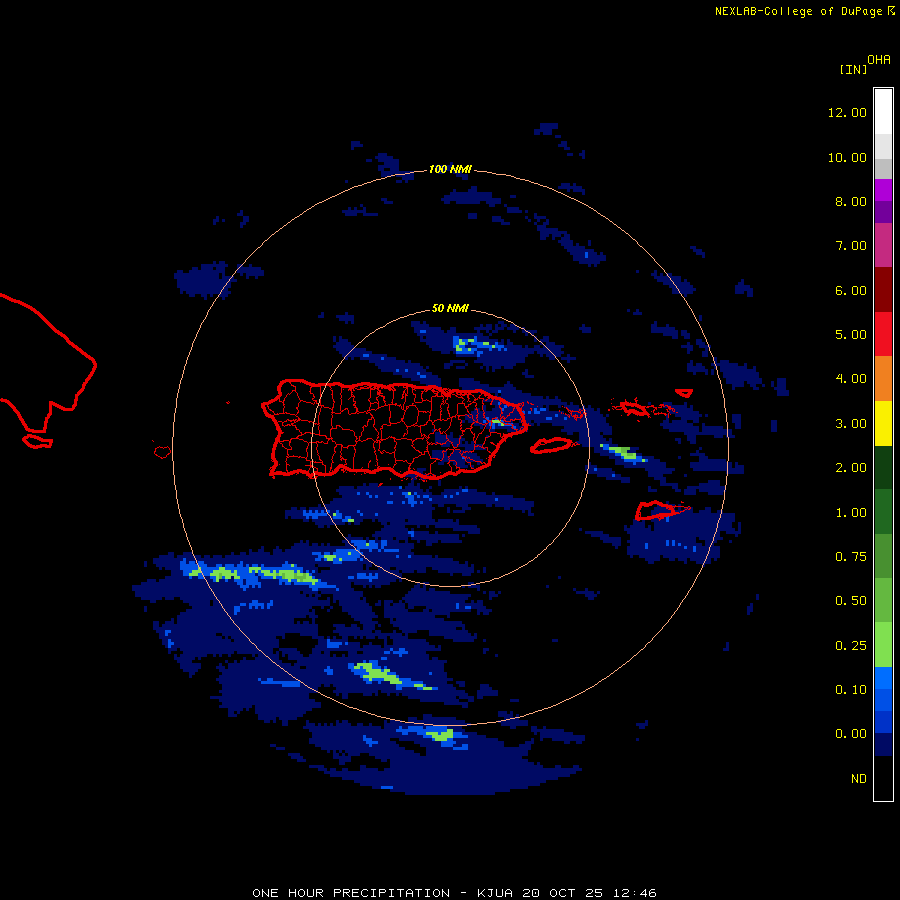Select the 0.75 legend value
The width and height of the screenshot is (900, 900).
[851, 557]
